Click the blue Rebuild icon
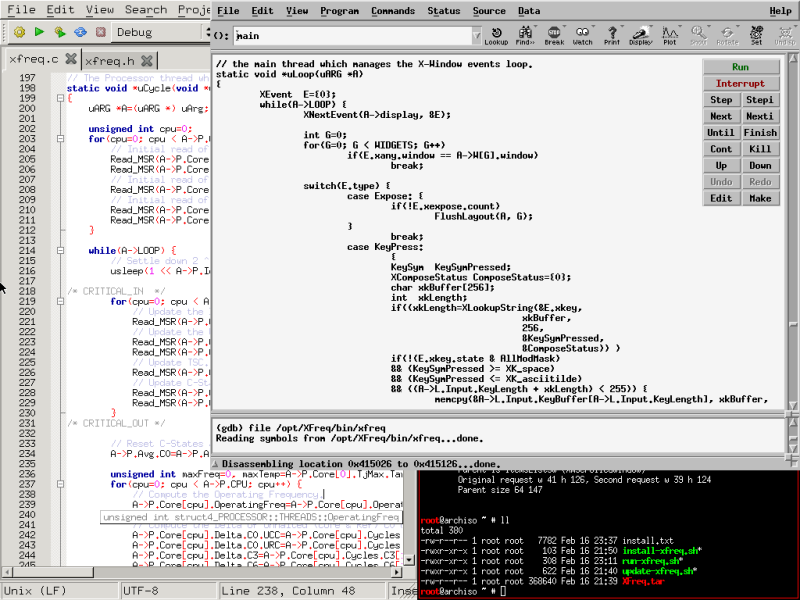The image size is (800, 600). (x=80, y=32)
